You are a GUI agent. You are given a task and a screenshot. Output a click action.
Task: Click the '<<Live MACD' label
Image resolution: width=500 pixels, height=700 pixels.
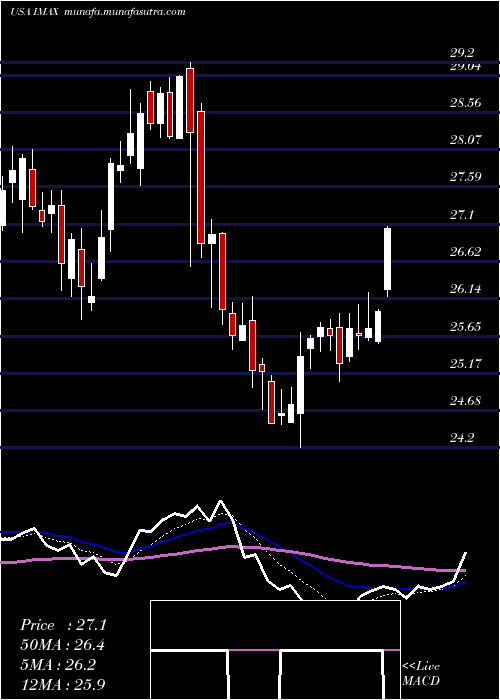pos(421,673)
